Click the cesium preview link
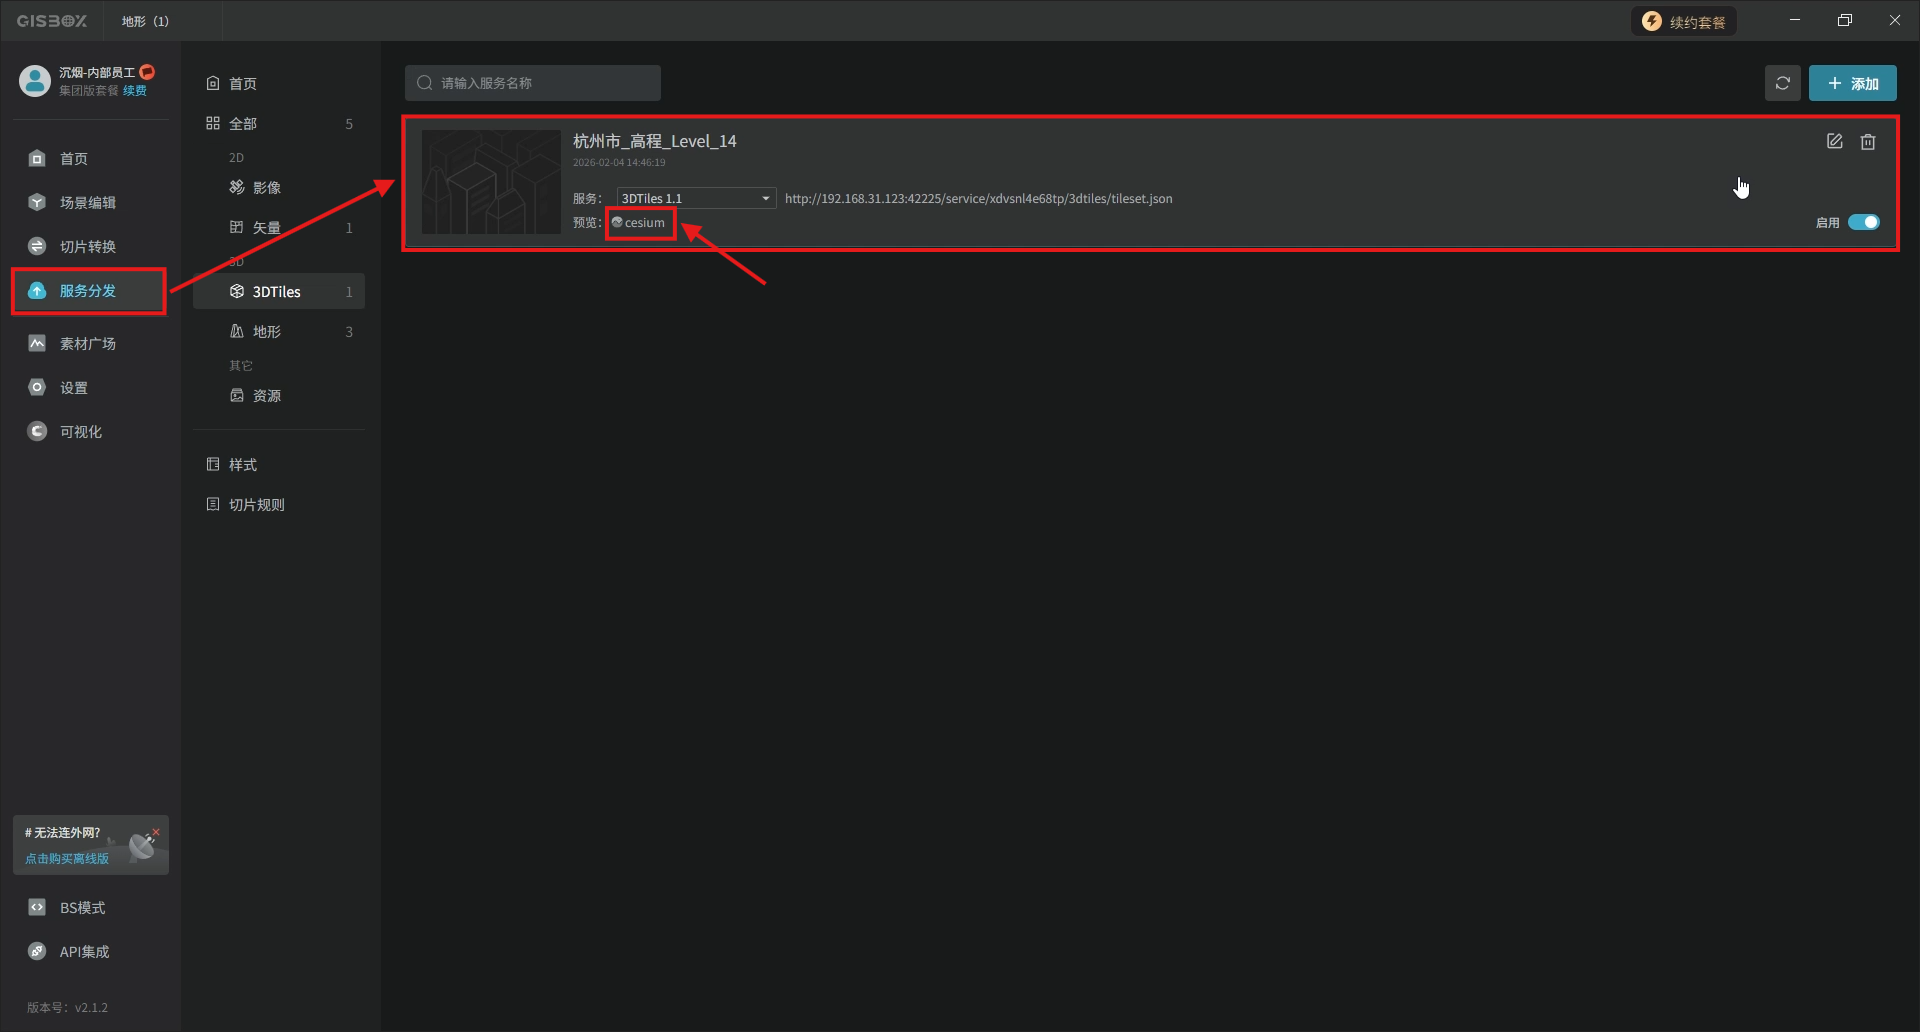This screenshot has height=1032, width=1920. click(643, 223)
